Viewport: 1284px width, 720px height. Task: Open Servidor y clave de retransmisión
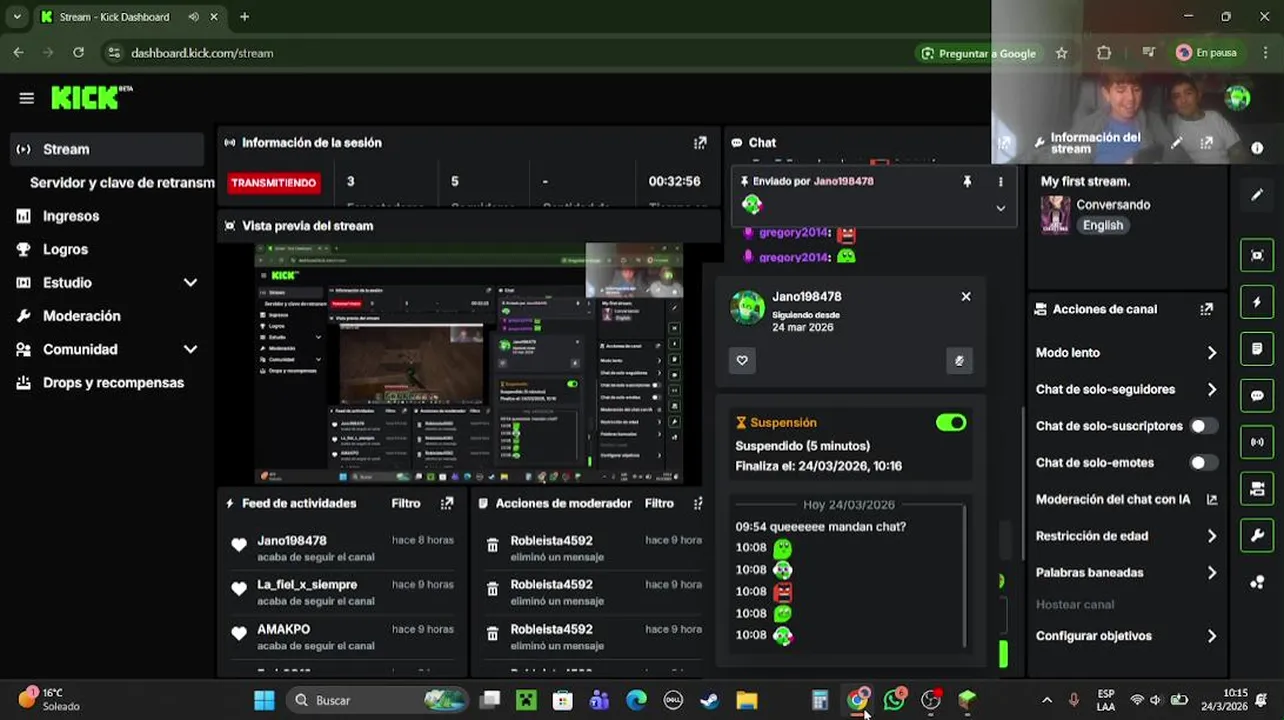point(122,183)
